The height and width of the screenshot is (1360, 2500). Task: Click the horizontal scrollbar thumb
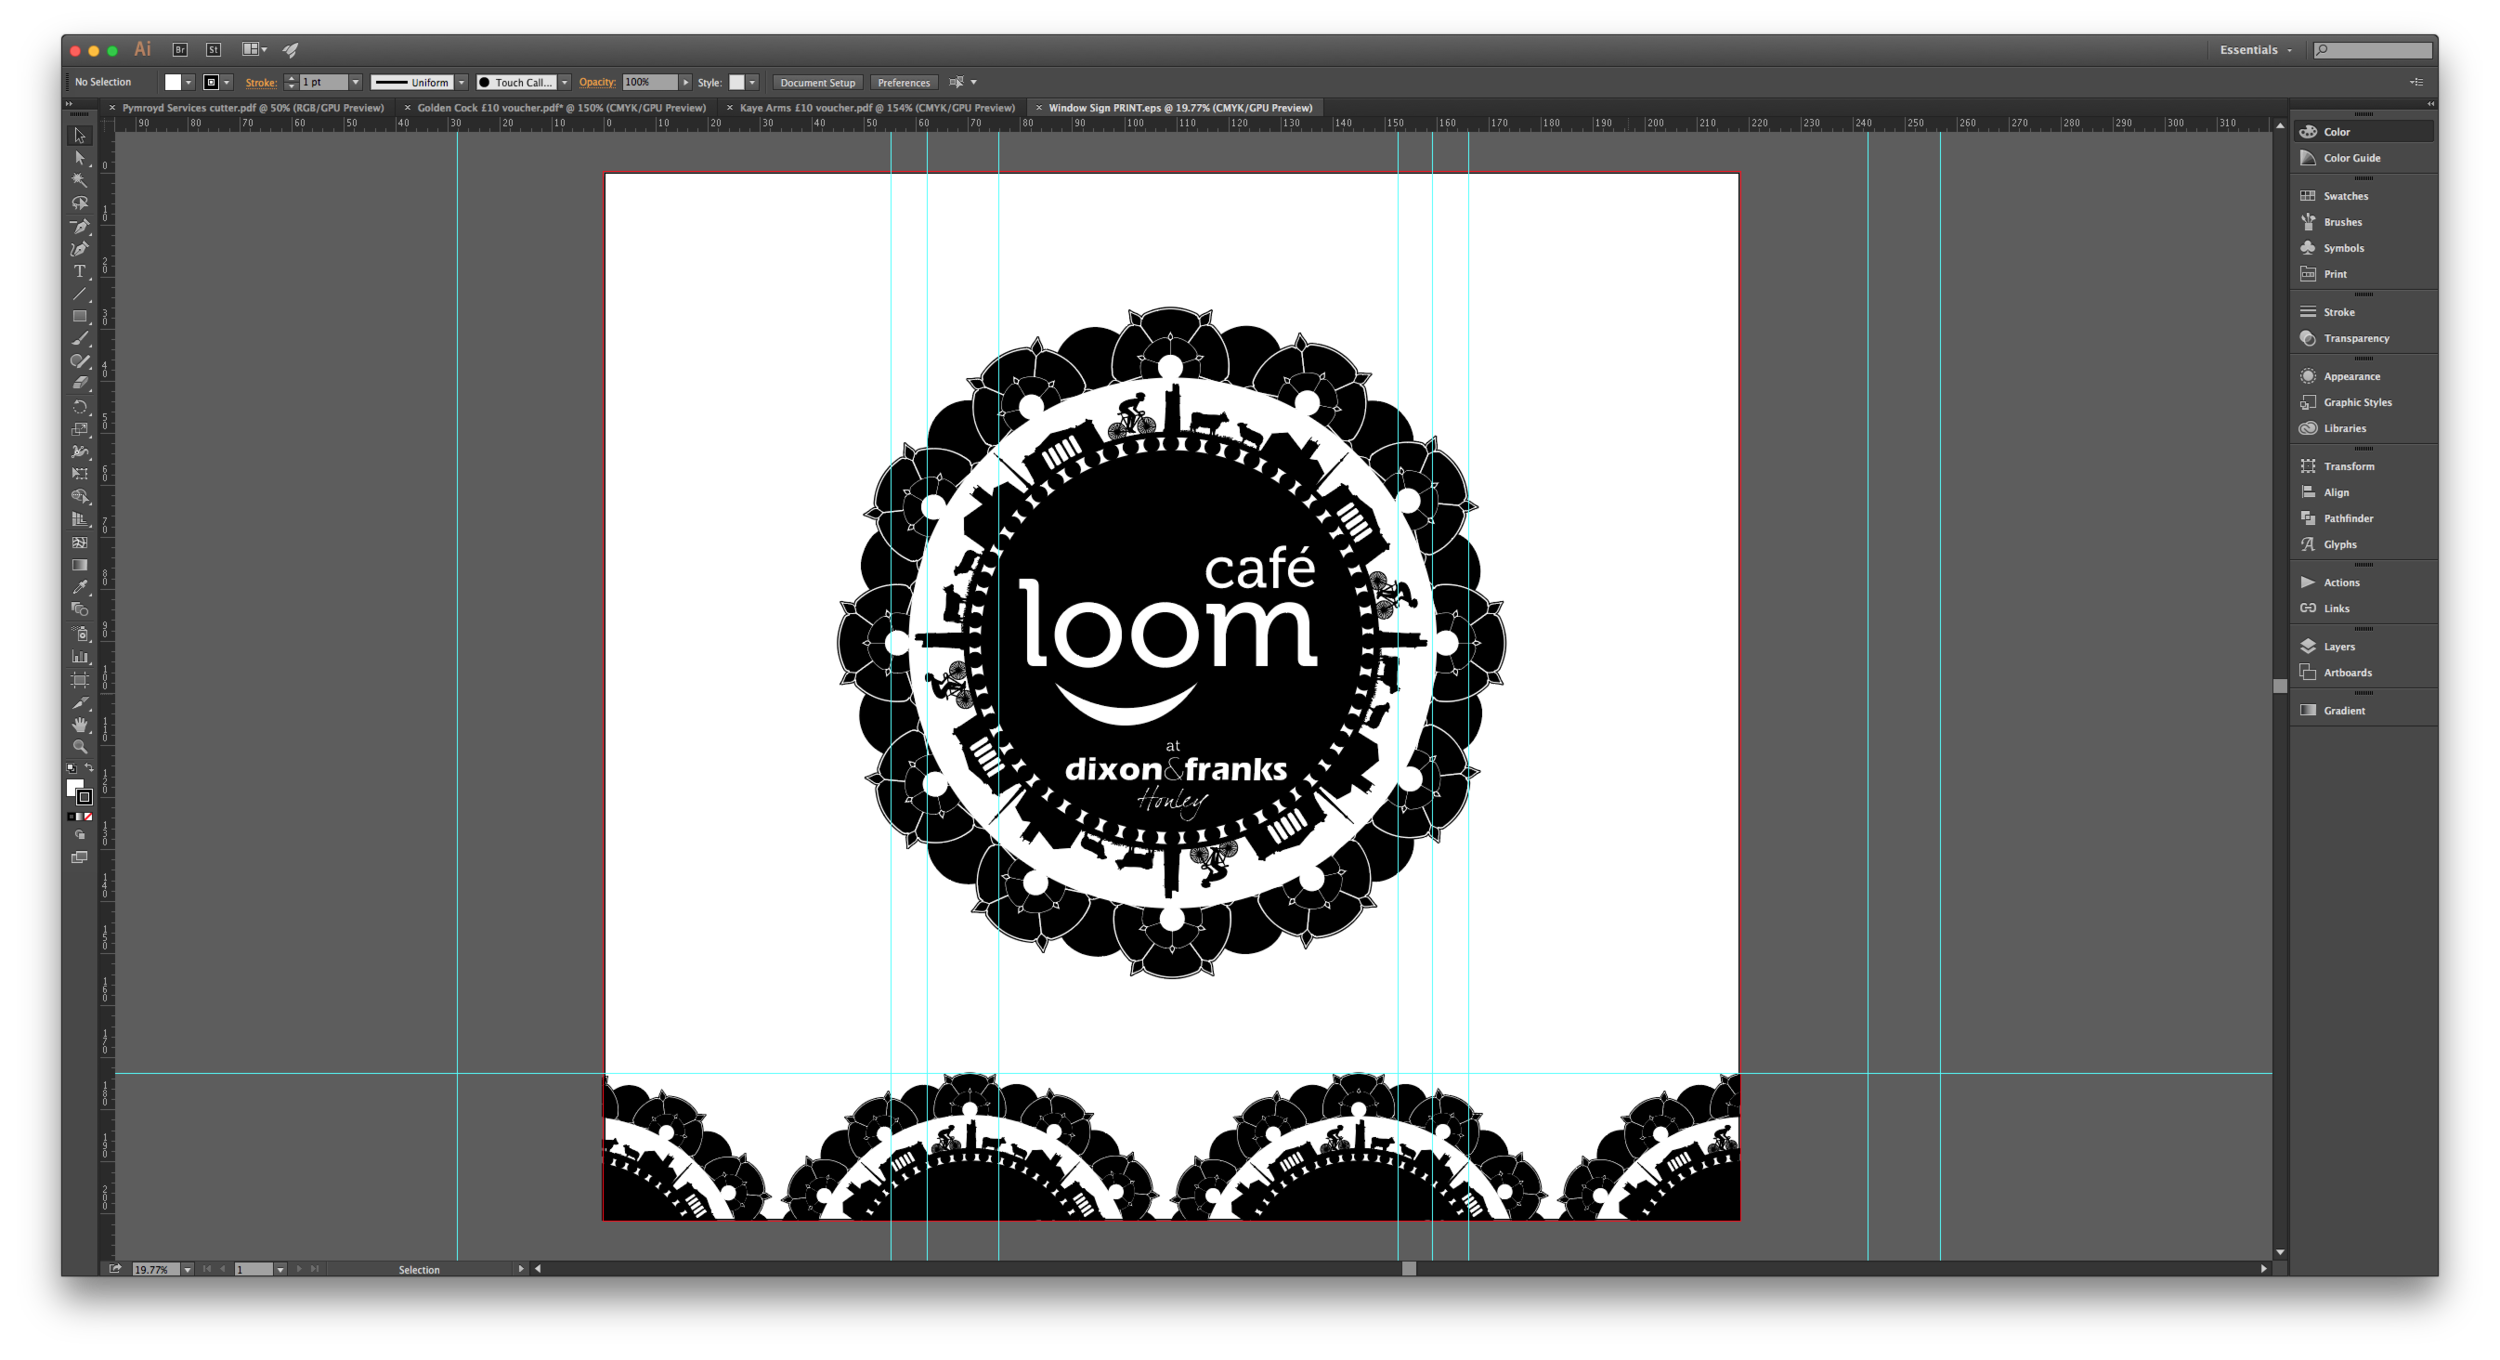1409,1268
